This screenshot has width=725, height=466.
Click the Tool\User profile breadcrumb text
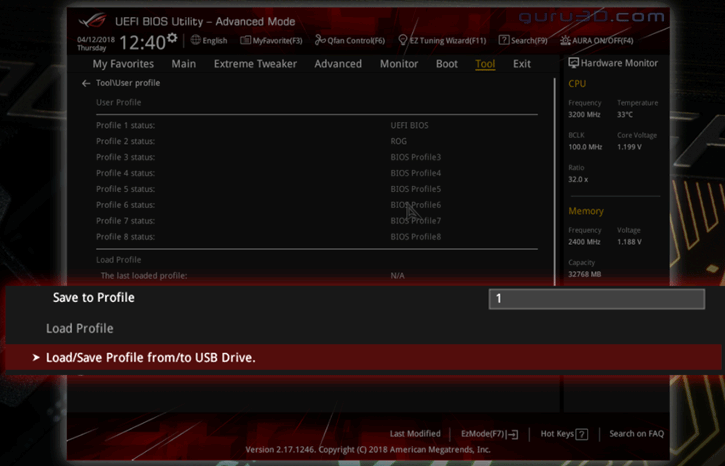coord(128,83)
